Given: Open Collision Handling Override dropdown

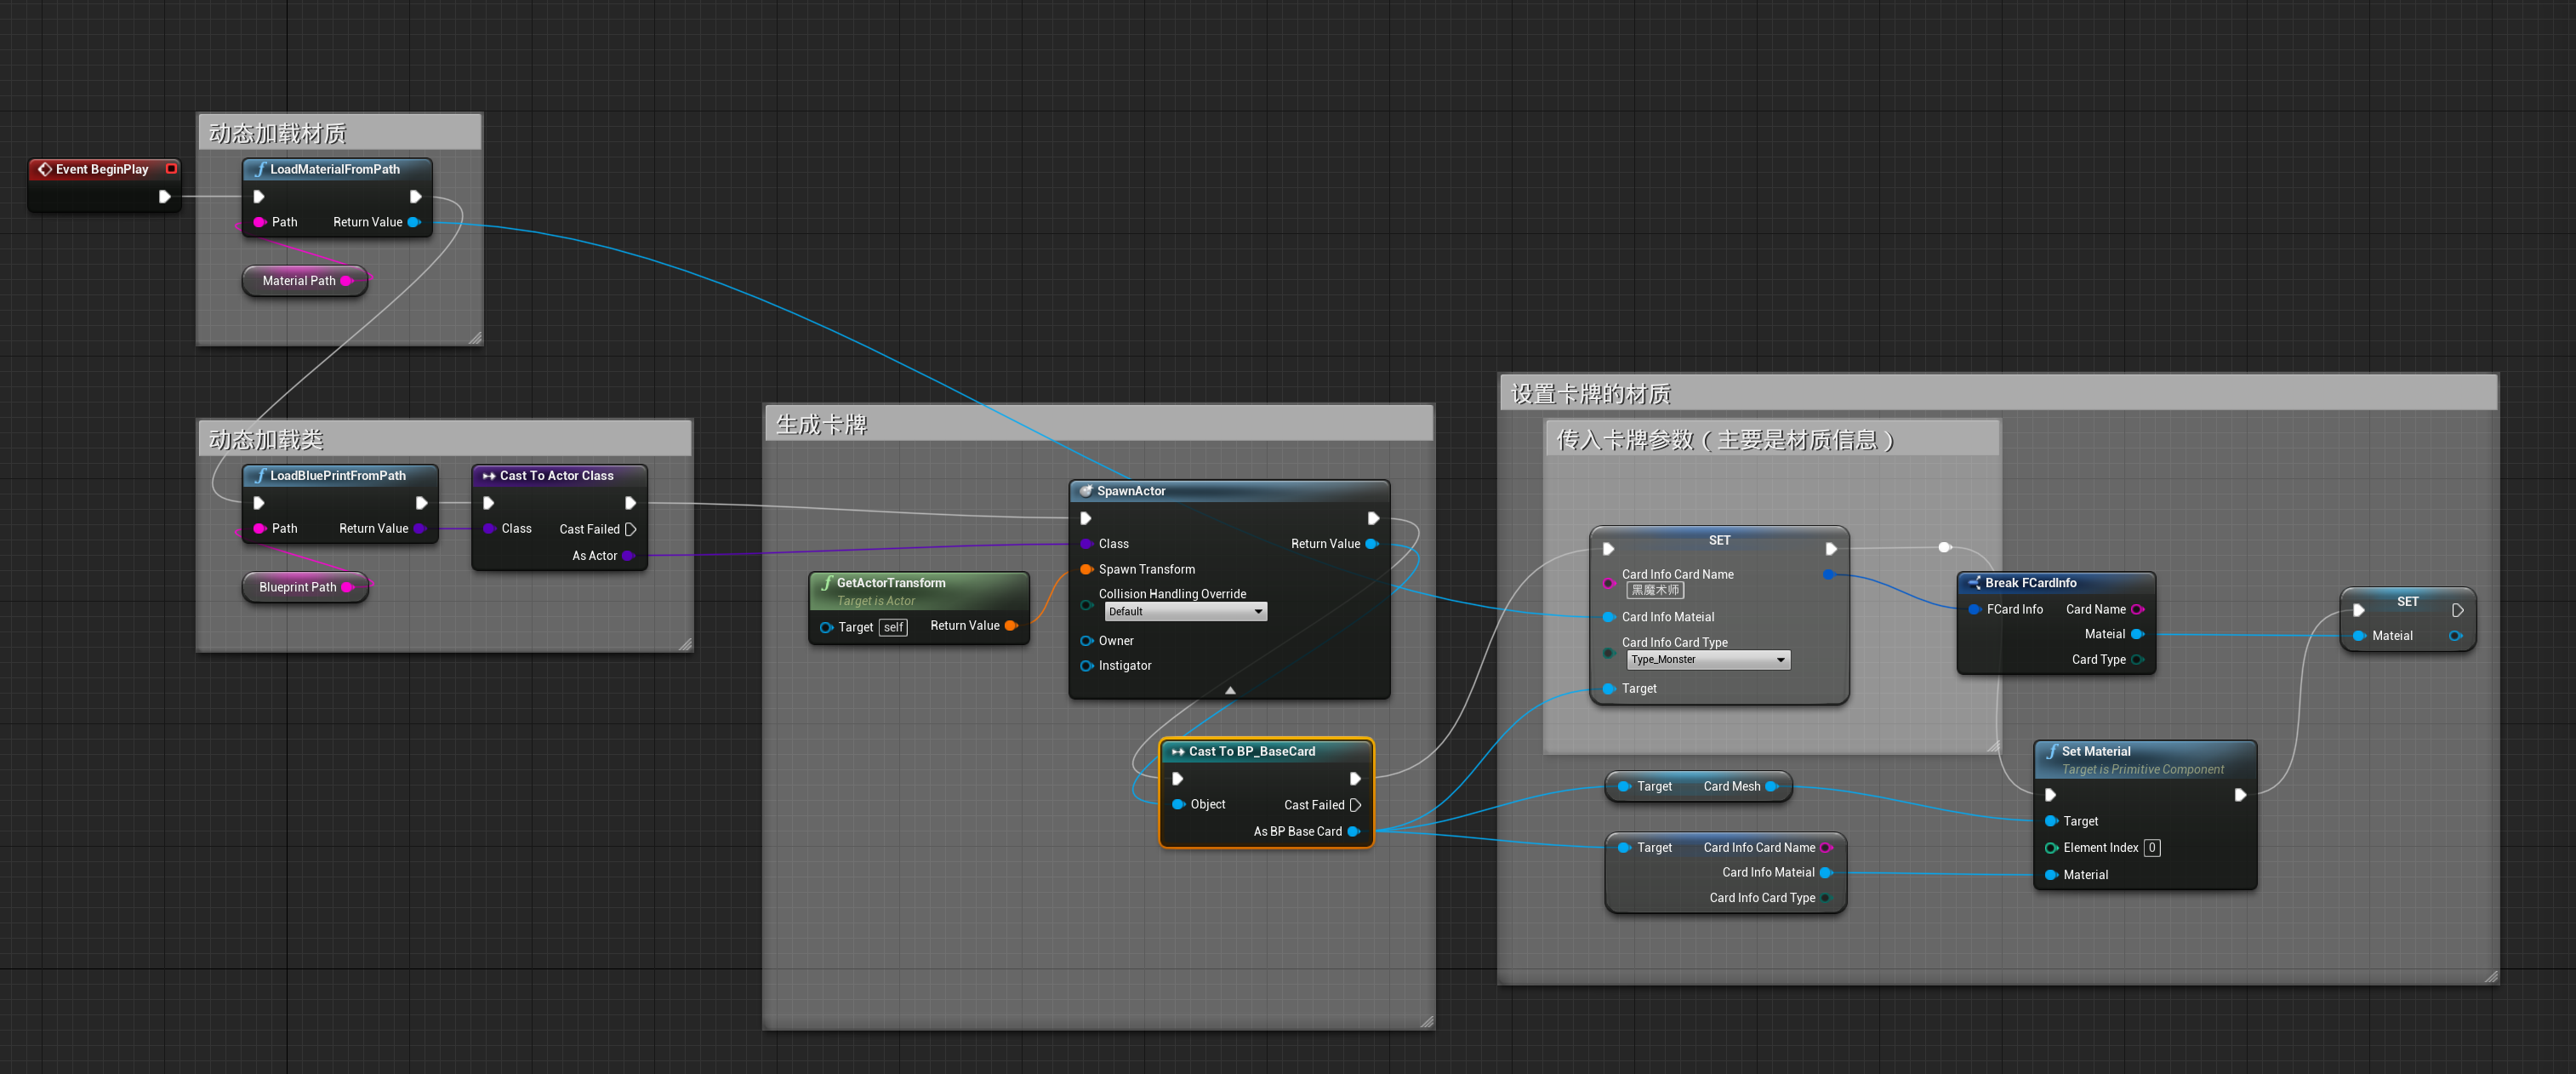Looking at the screenshot, I should [1186, 612].
